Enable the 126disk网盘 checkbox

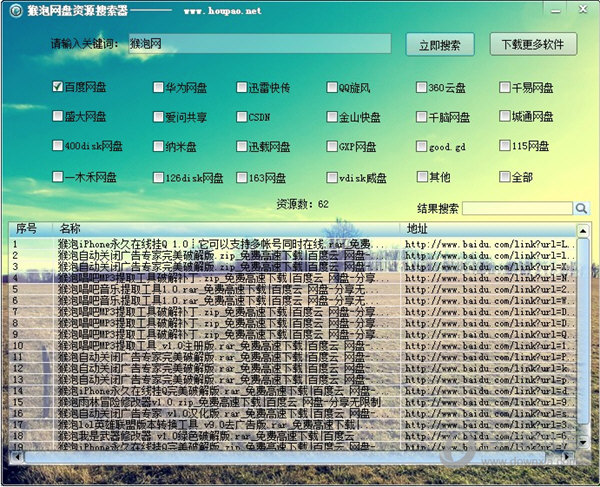coord(158,178)
